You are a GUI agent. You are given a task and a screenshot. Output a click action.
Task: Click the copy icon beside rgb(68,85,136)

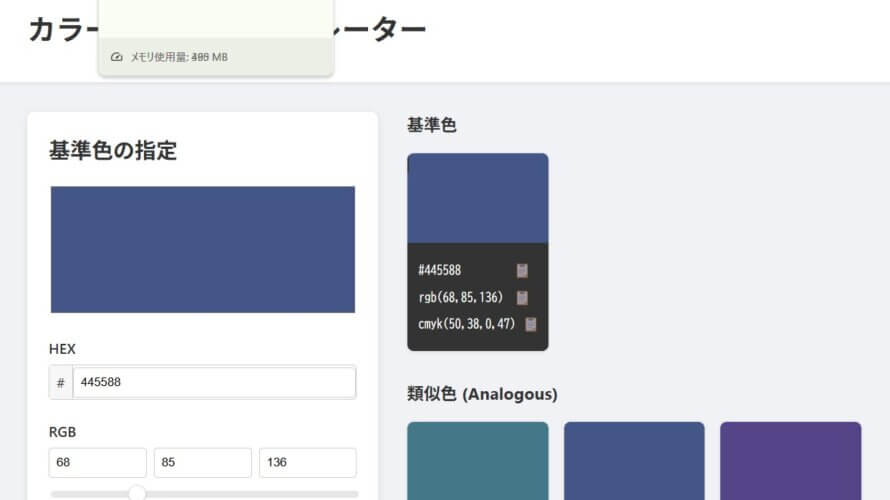(522, 298)
